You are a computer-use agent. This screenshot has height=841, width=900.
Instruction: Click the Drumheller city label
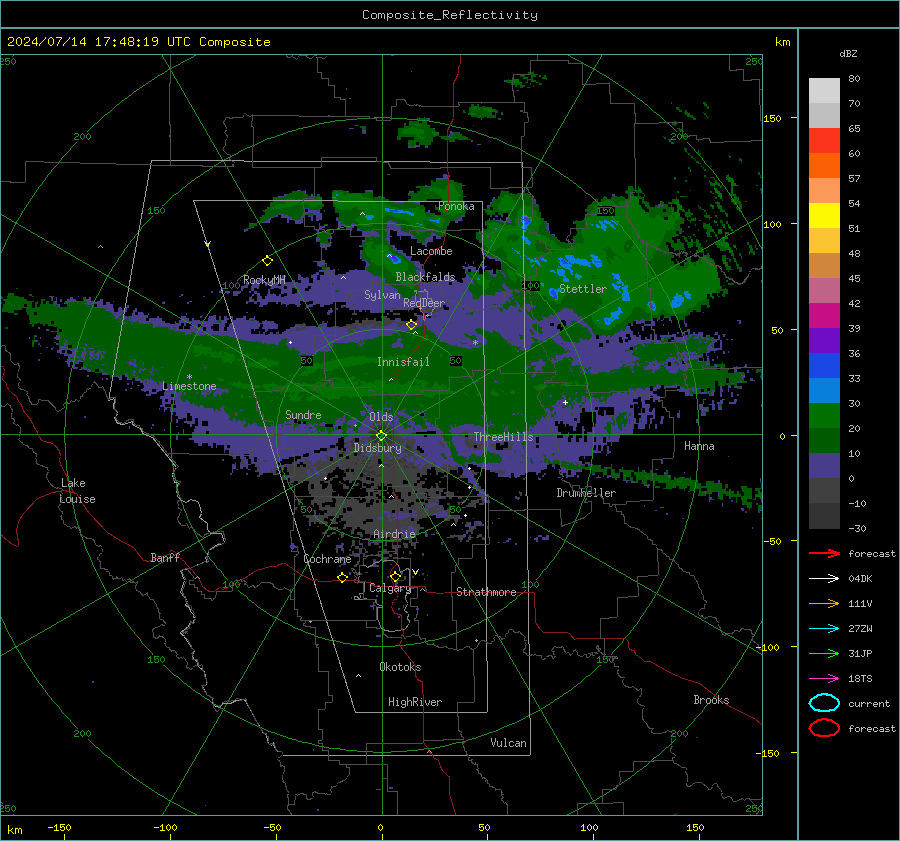pyautogui.click(x=586, y=493)
